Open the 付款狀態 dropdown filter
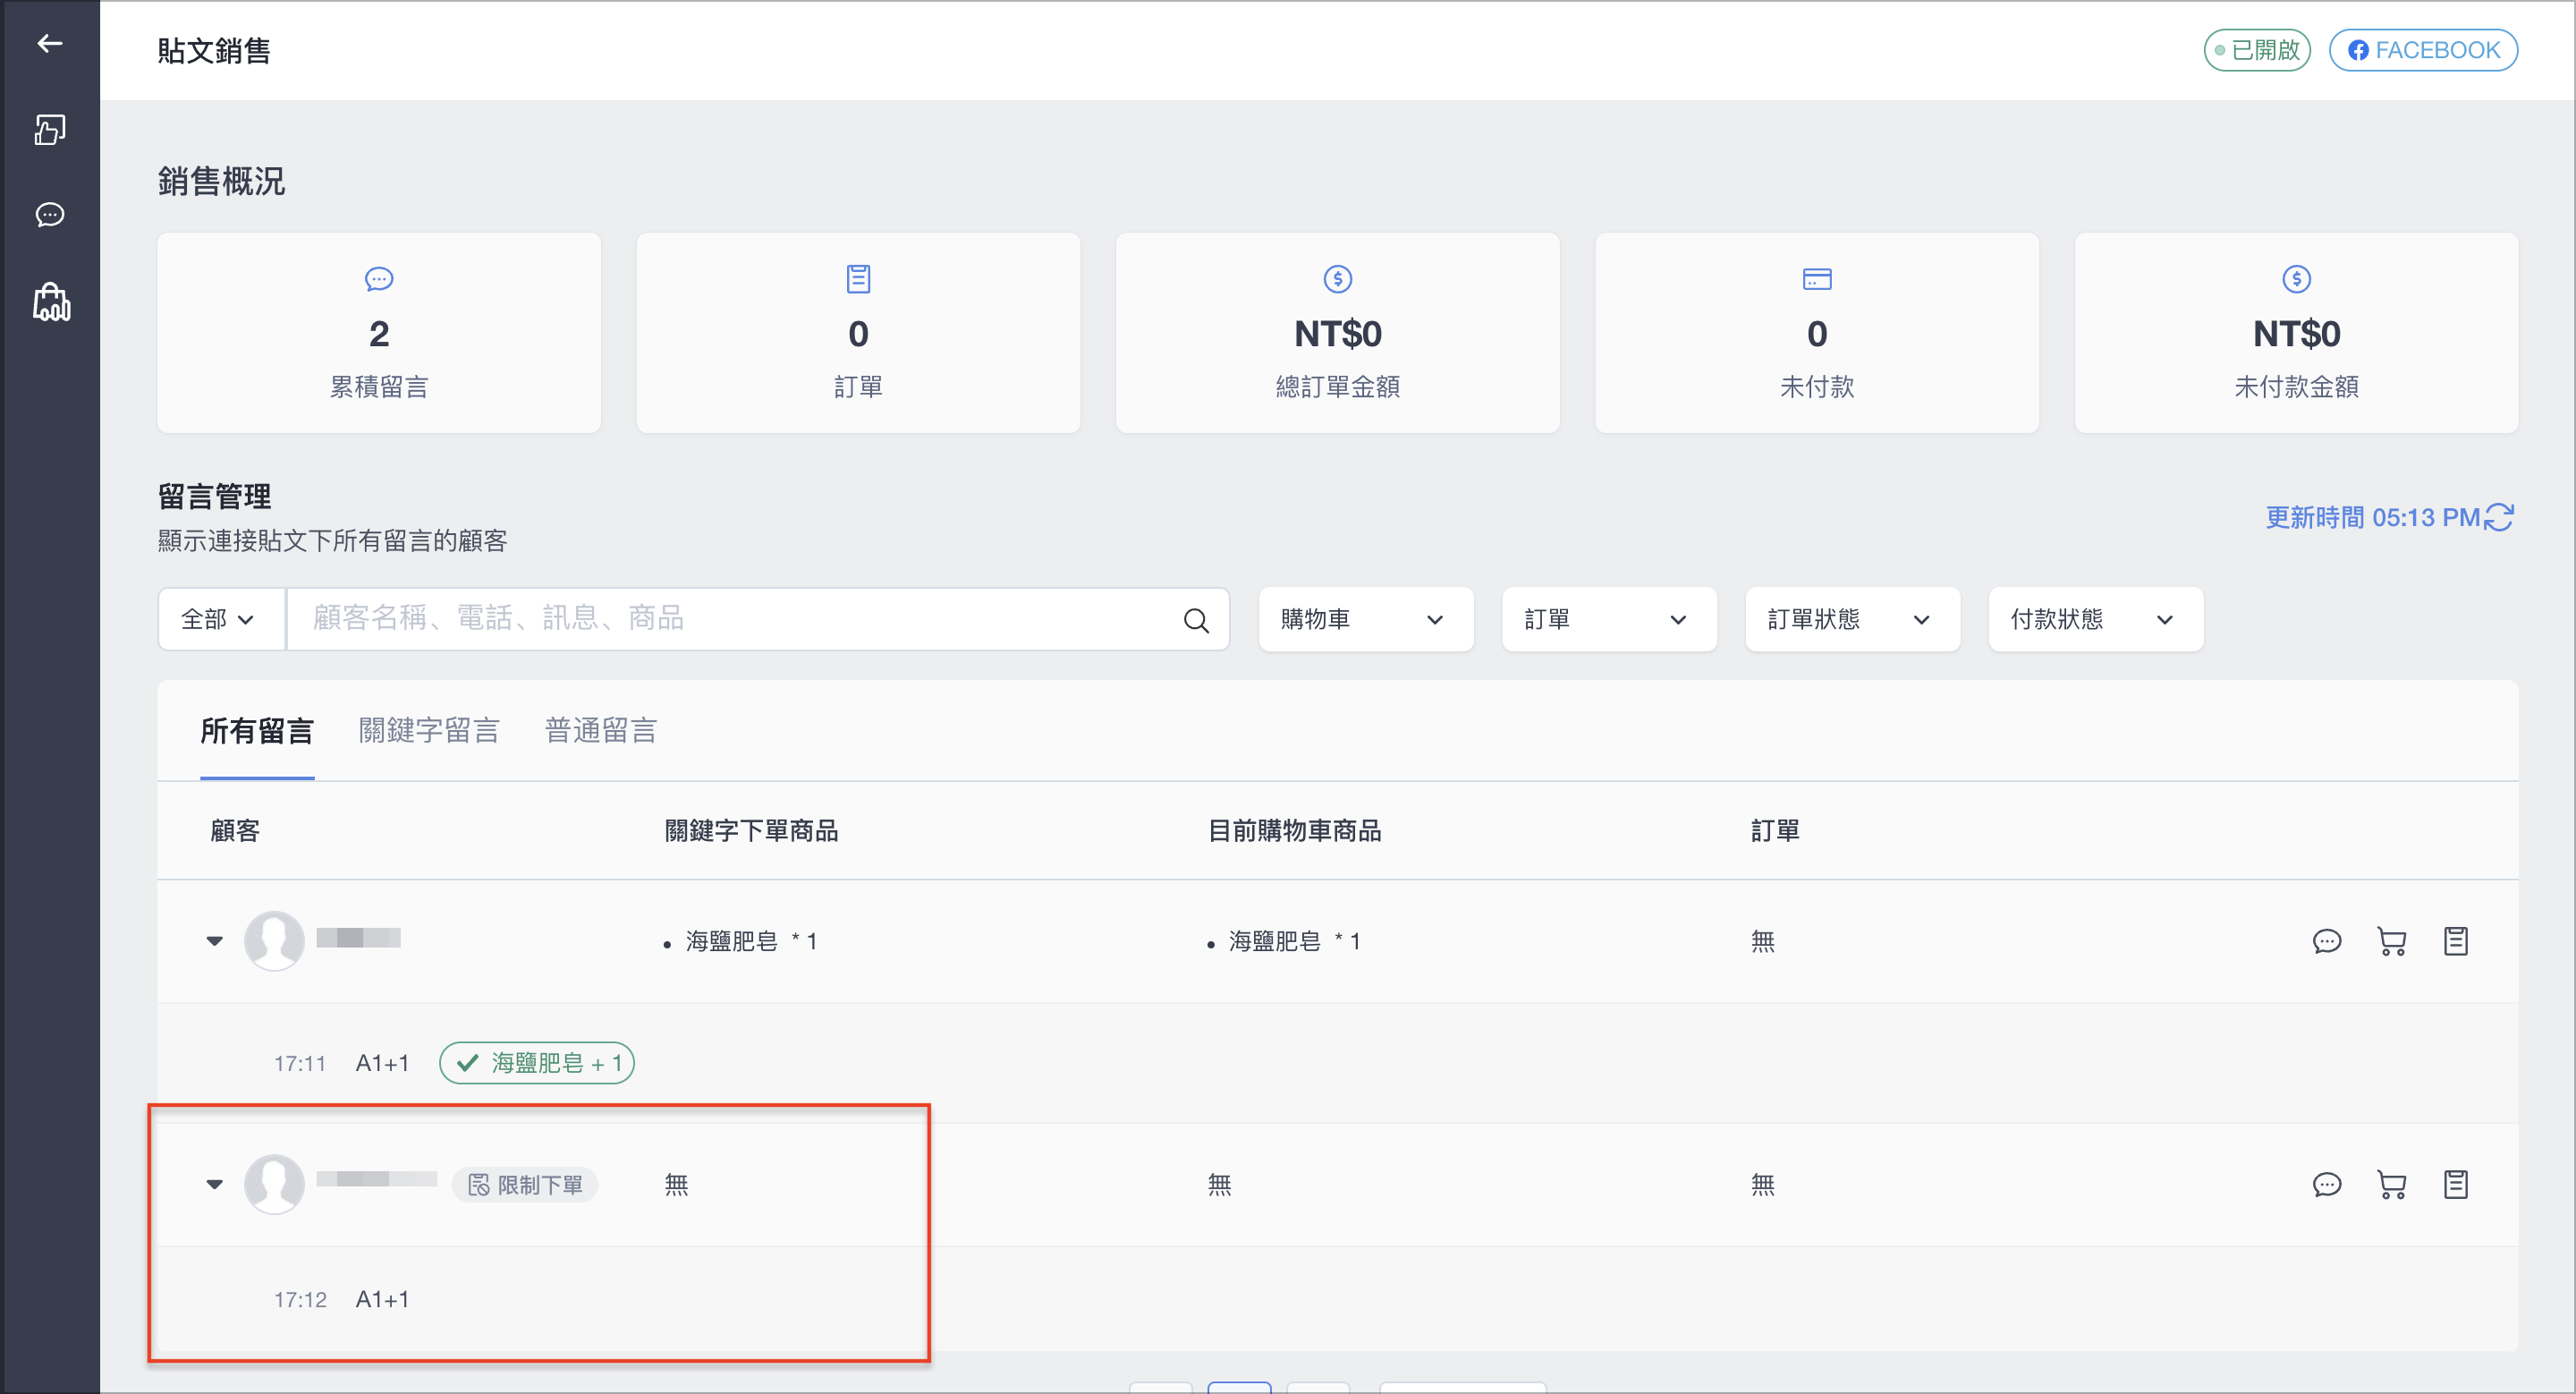Viewport: 2576px width, 1394px height. pyautogui.click(x=2095, y=619)
